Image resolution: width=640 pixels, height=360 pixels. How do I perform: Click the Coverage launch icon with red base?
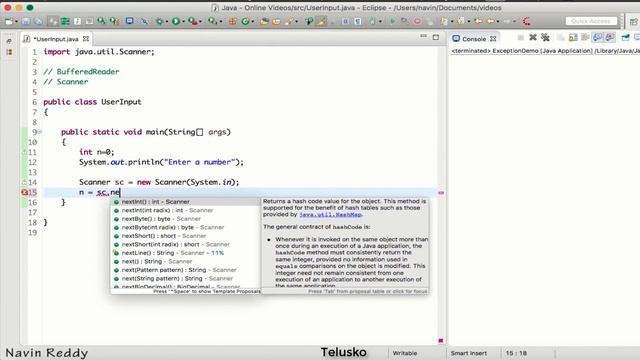tap(192, 21)
